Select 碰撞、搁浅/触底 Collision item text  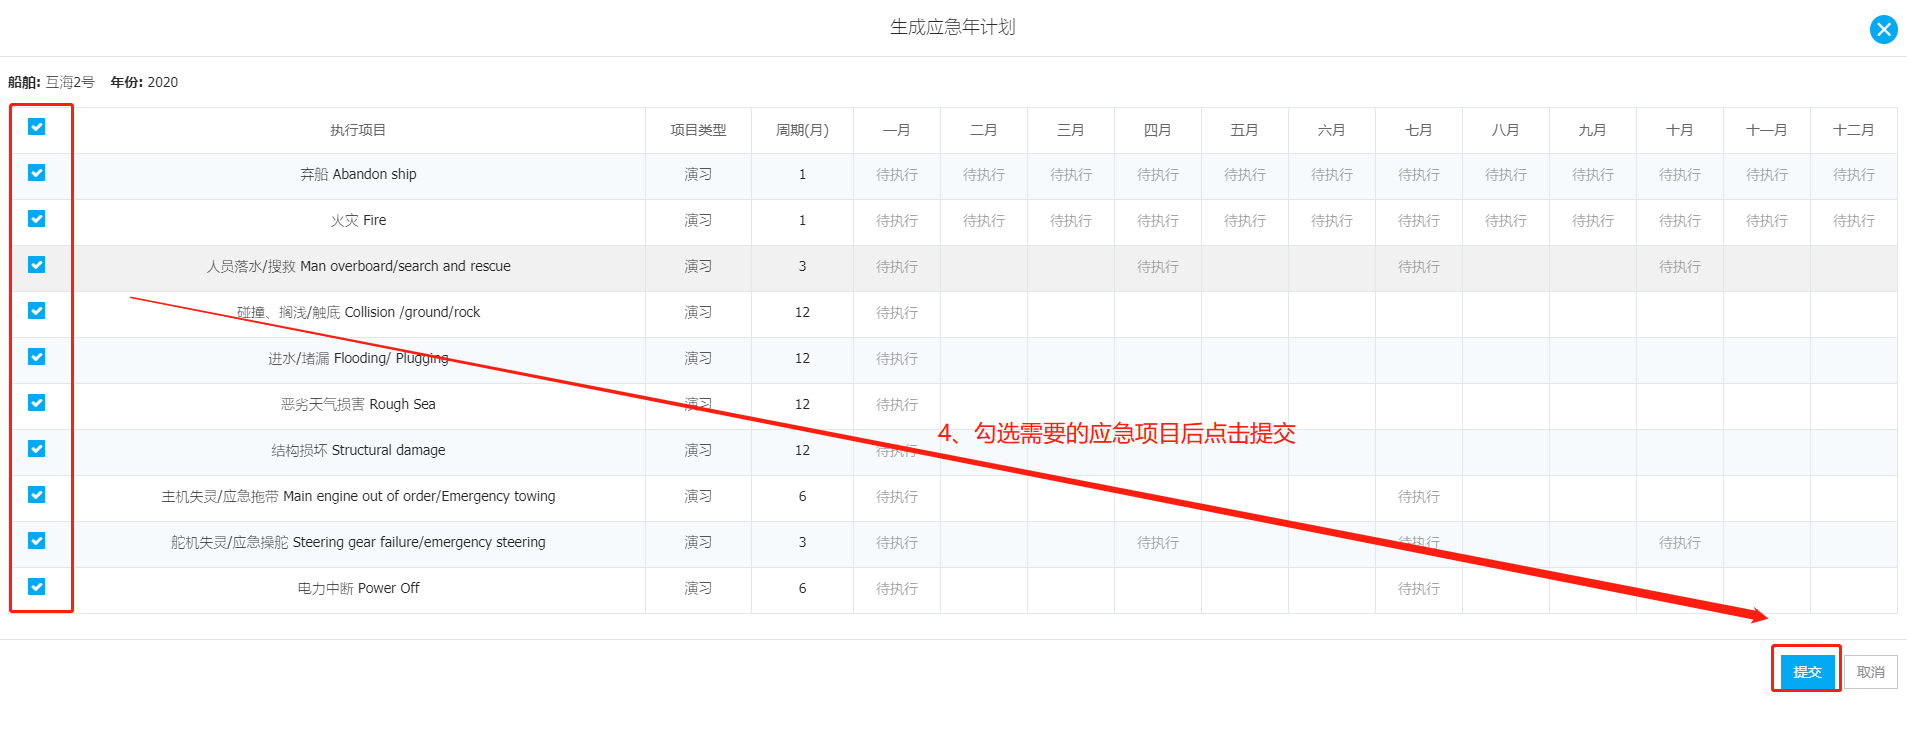(358, 312)
